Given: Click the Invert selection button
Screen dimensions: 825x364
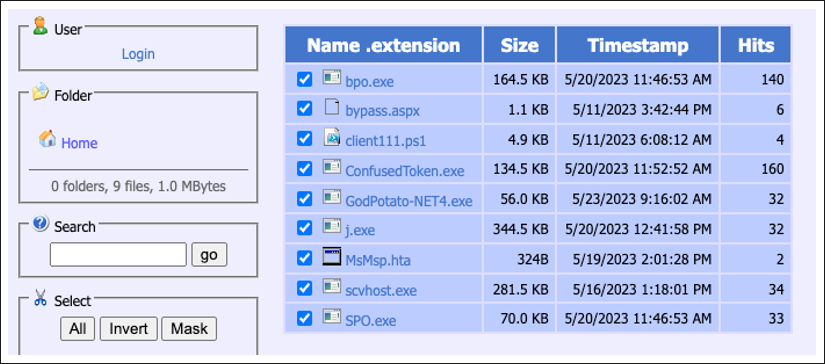Looking at the screenshot, I should (x=128, y=329).
